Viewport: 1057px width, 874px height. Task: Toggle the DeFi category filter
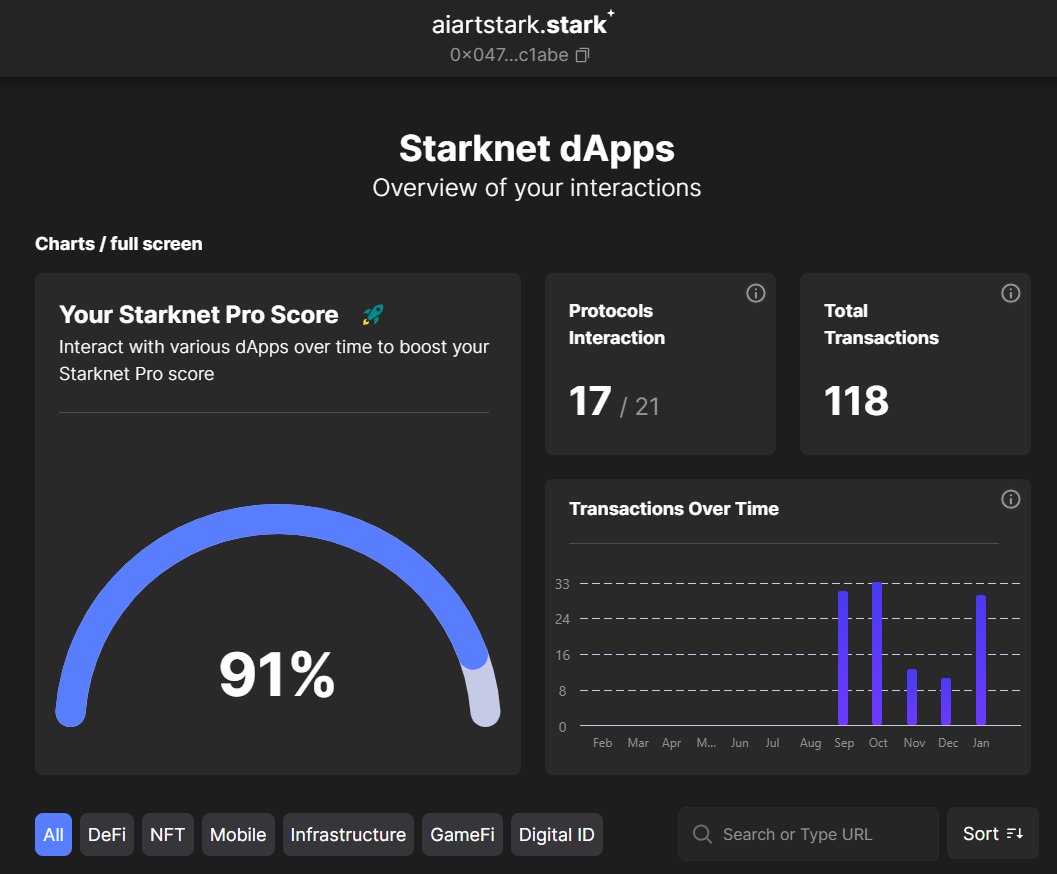click(106, 834)
